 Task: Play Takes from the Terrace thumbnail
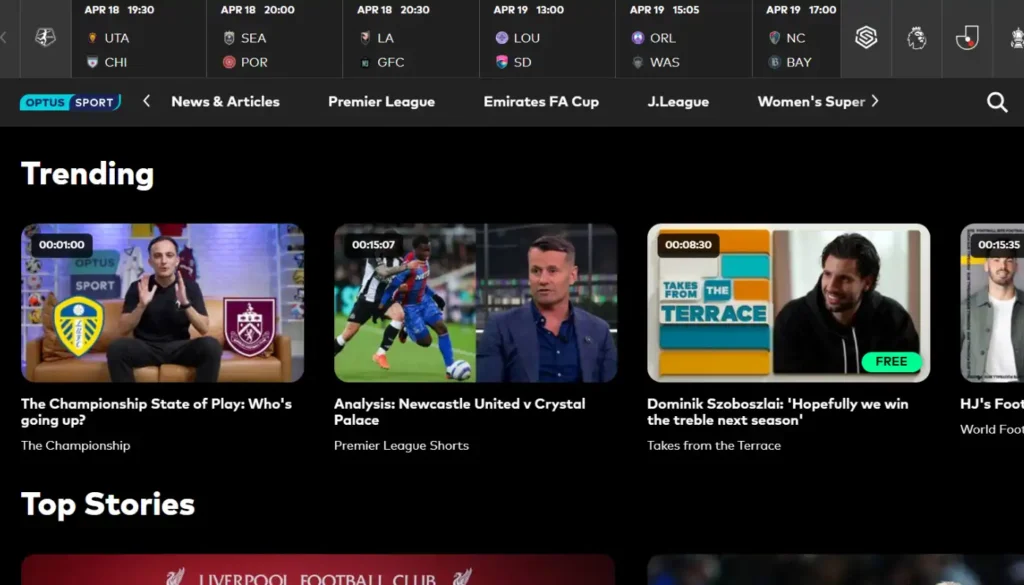click(x=789, y=303)
